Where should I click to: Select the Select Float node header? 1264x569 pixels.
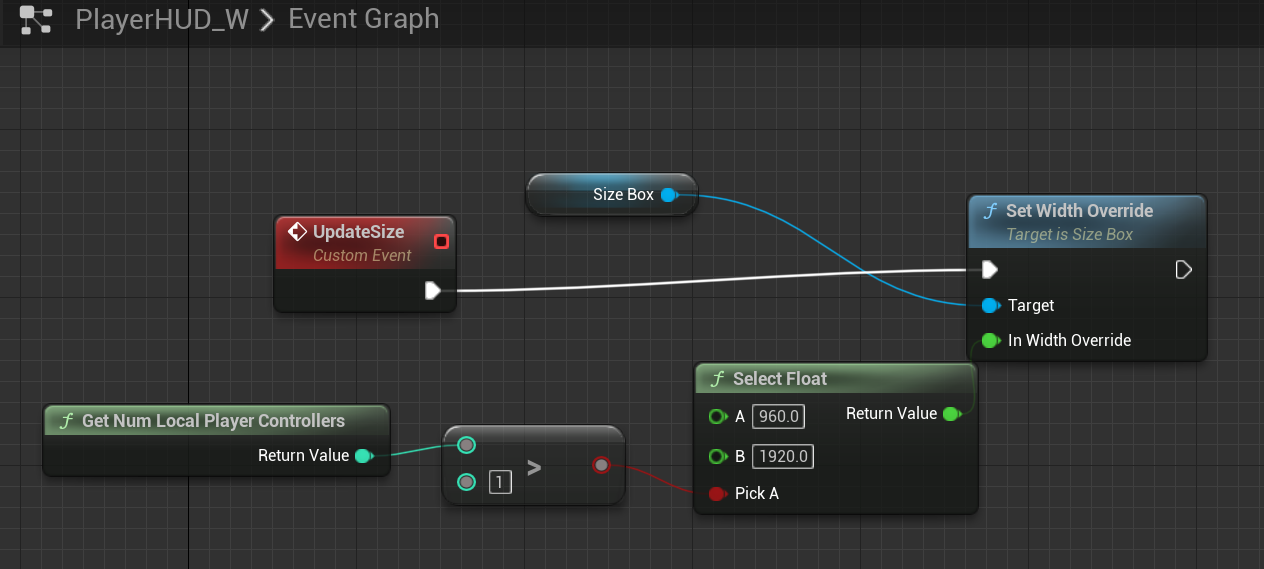click(835, 379)
